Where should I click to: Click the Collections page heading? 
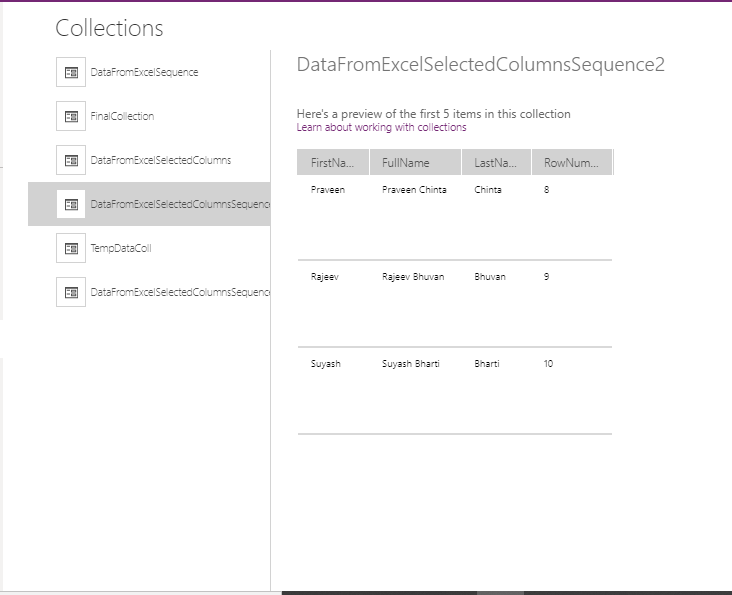pyautogui.click(x=109, y=28)
